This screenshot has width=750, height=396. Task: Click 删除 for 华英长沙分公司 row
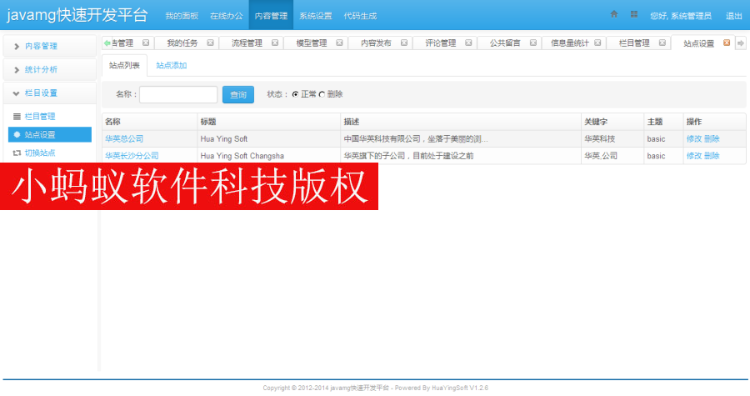[712, 155]
